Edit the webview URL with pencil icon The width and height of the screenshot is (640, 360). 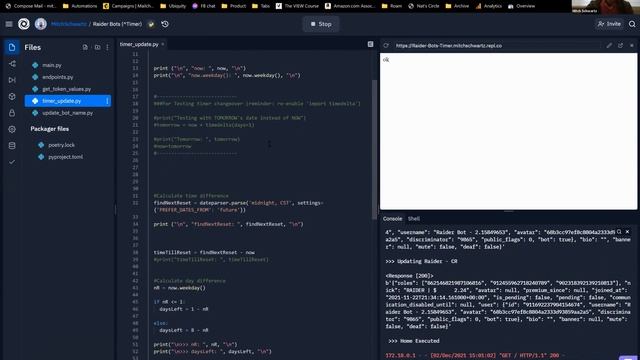(x=609, y=46)
